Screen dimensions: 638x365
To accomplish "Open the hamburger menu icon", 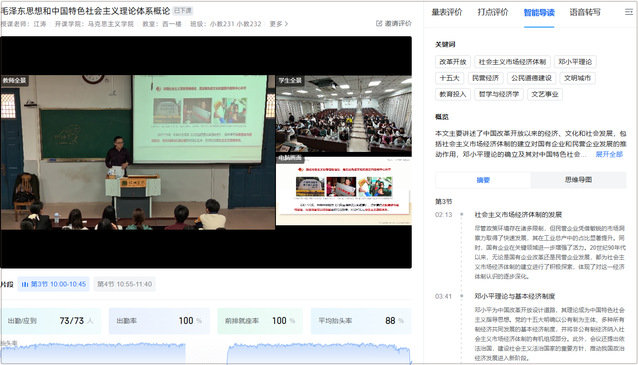I will click(629, 12).
